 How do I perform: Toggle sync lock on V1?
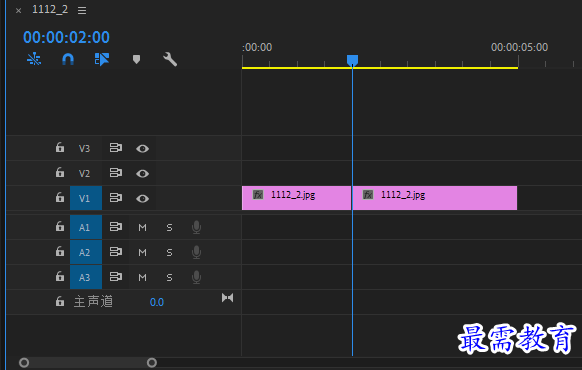pyautogui.click(x=115, y=197)
